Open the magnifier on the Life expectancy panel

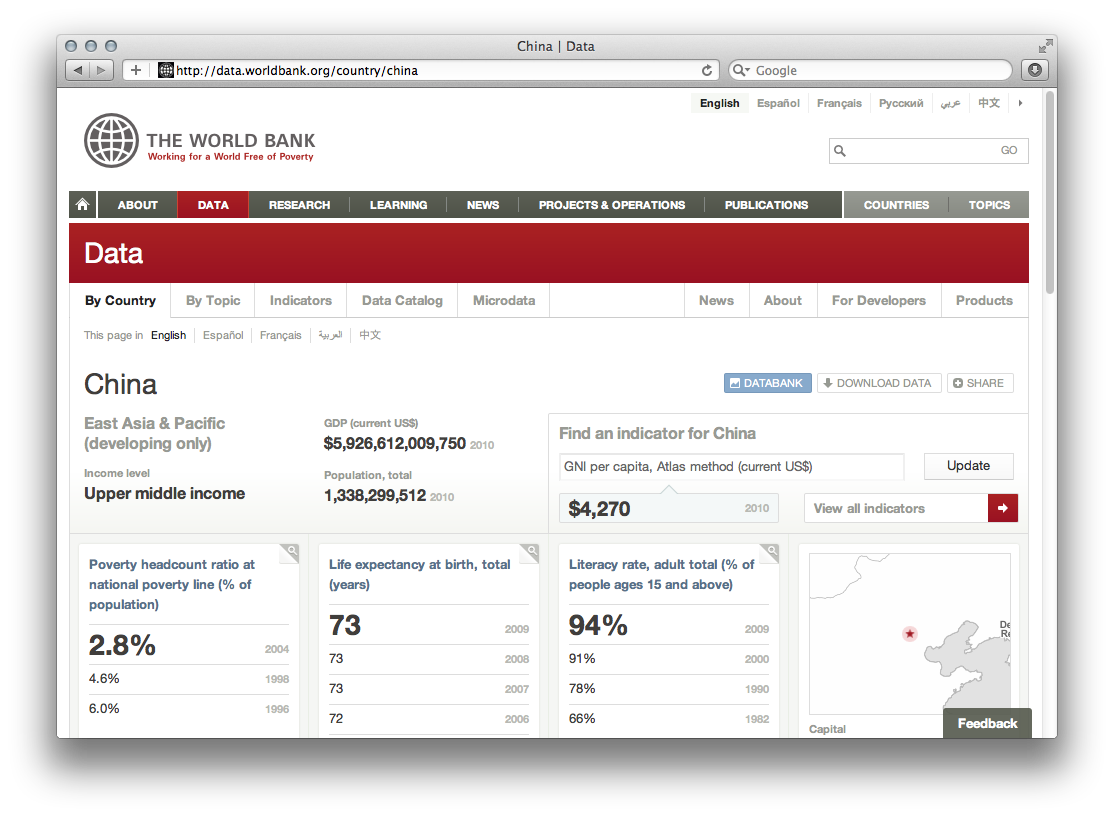pyautogui.click(x=530, y=551)
